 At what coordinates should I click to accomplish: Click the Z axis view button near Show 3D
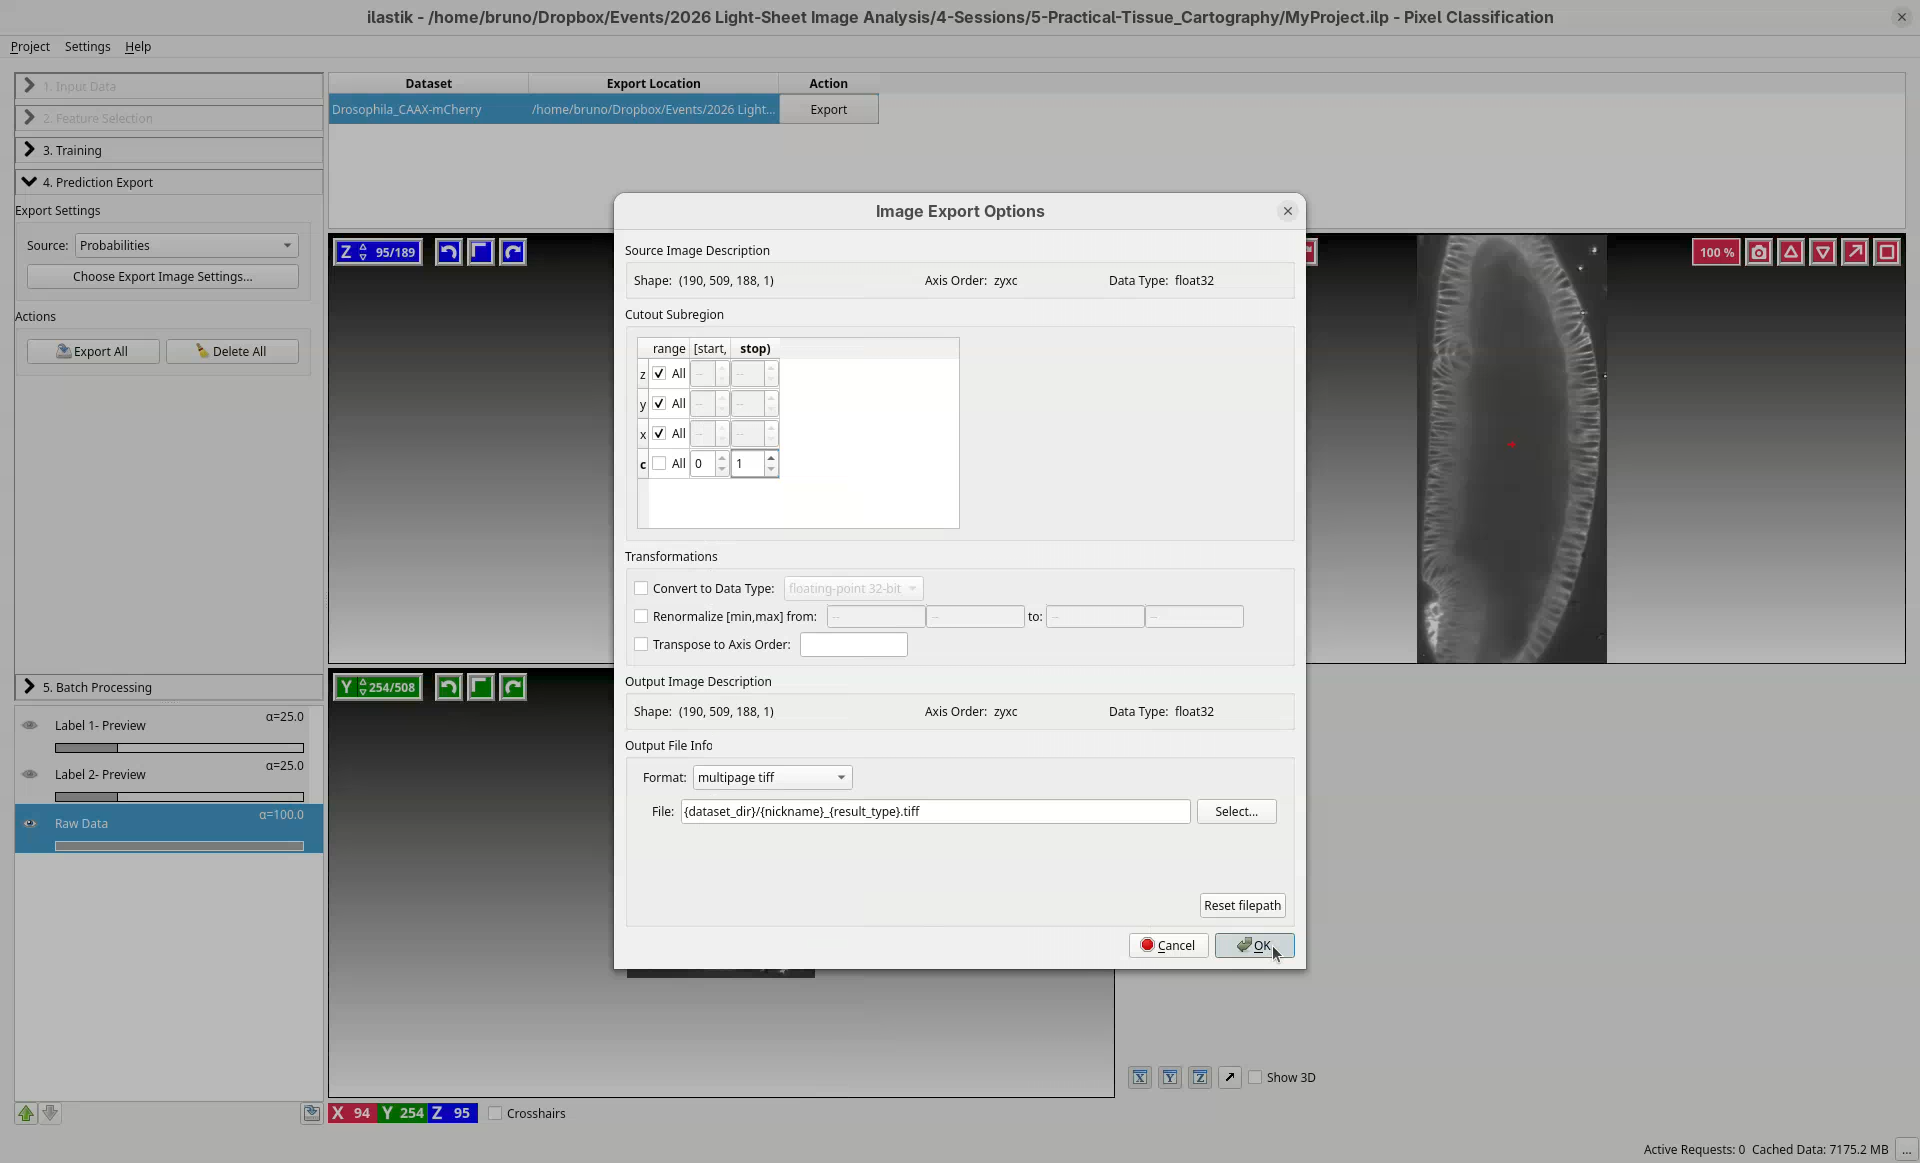tap(1200, 1077)
